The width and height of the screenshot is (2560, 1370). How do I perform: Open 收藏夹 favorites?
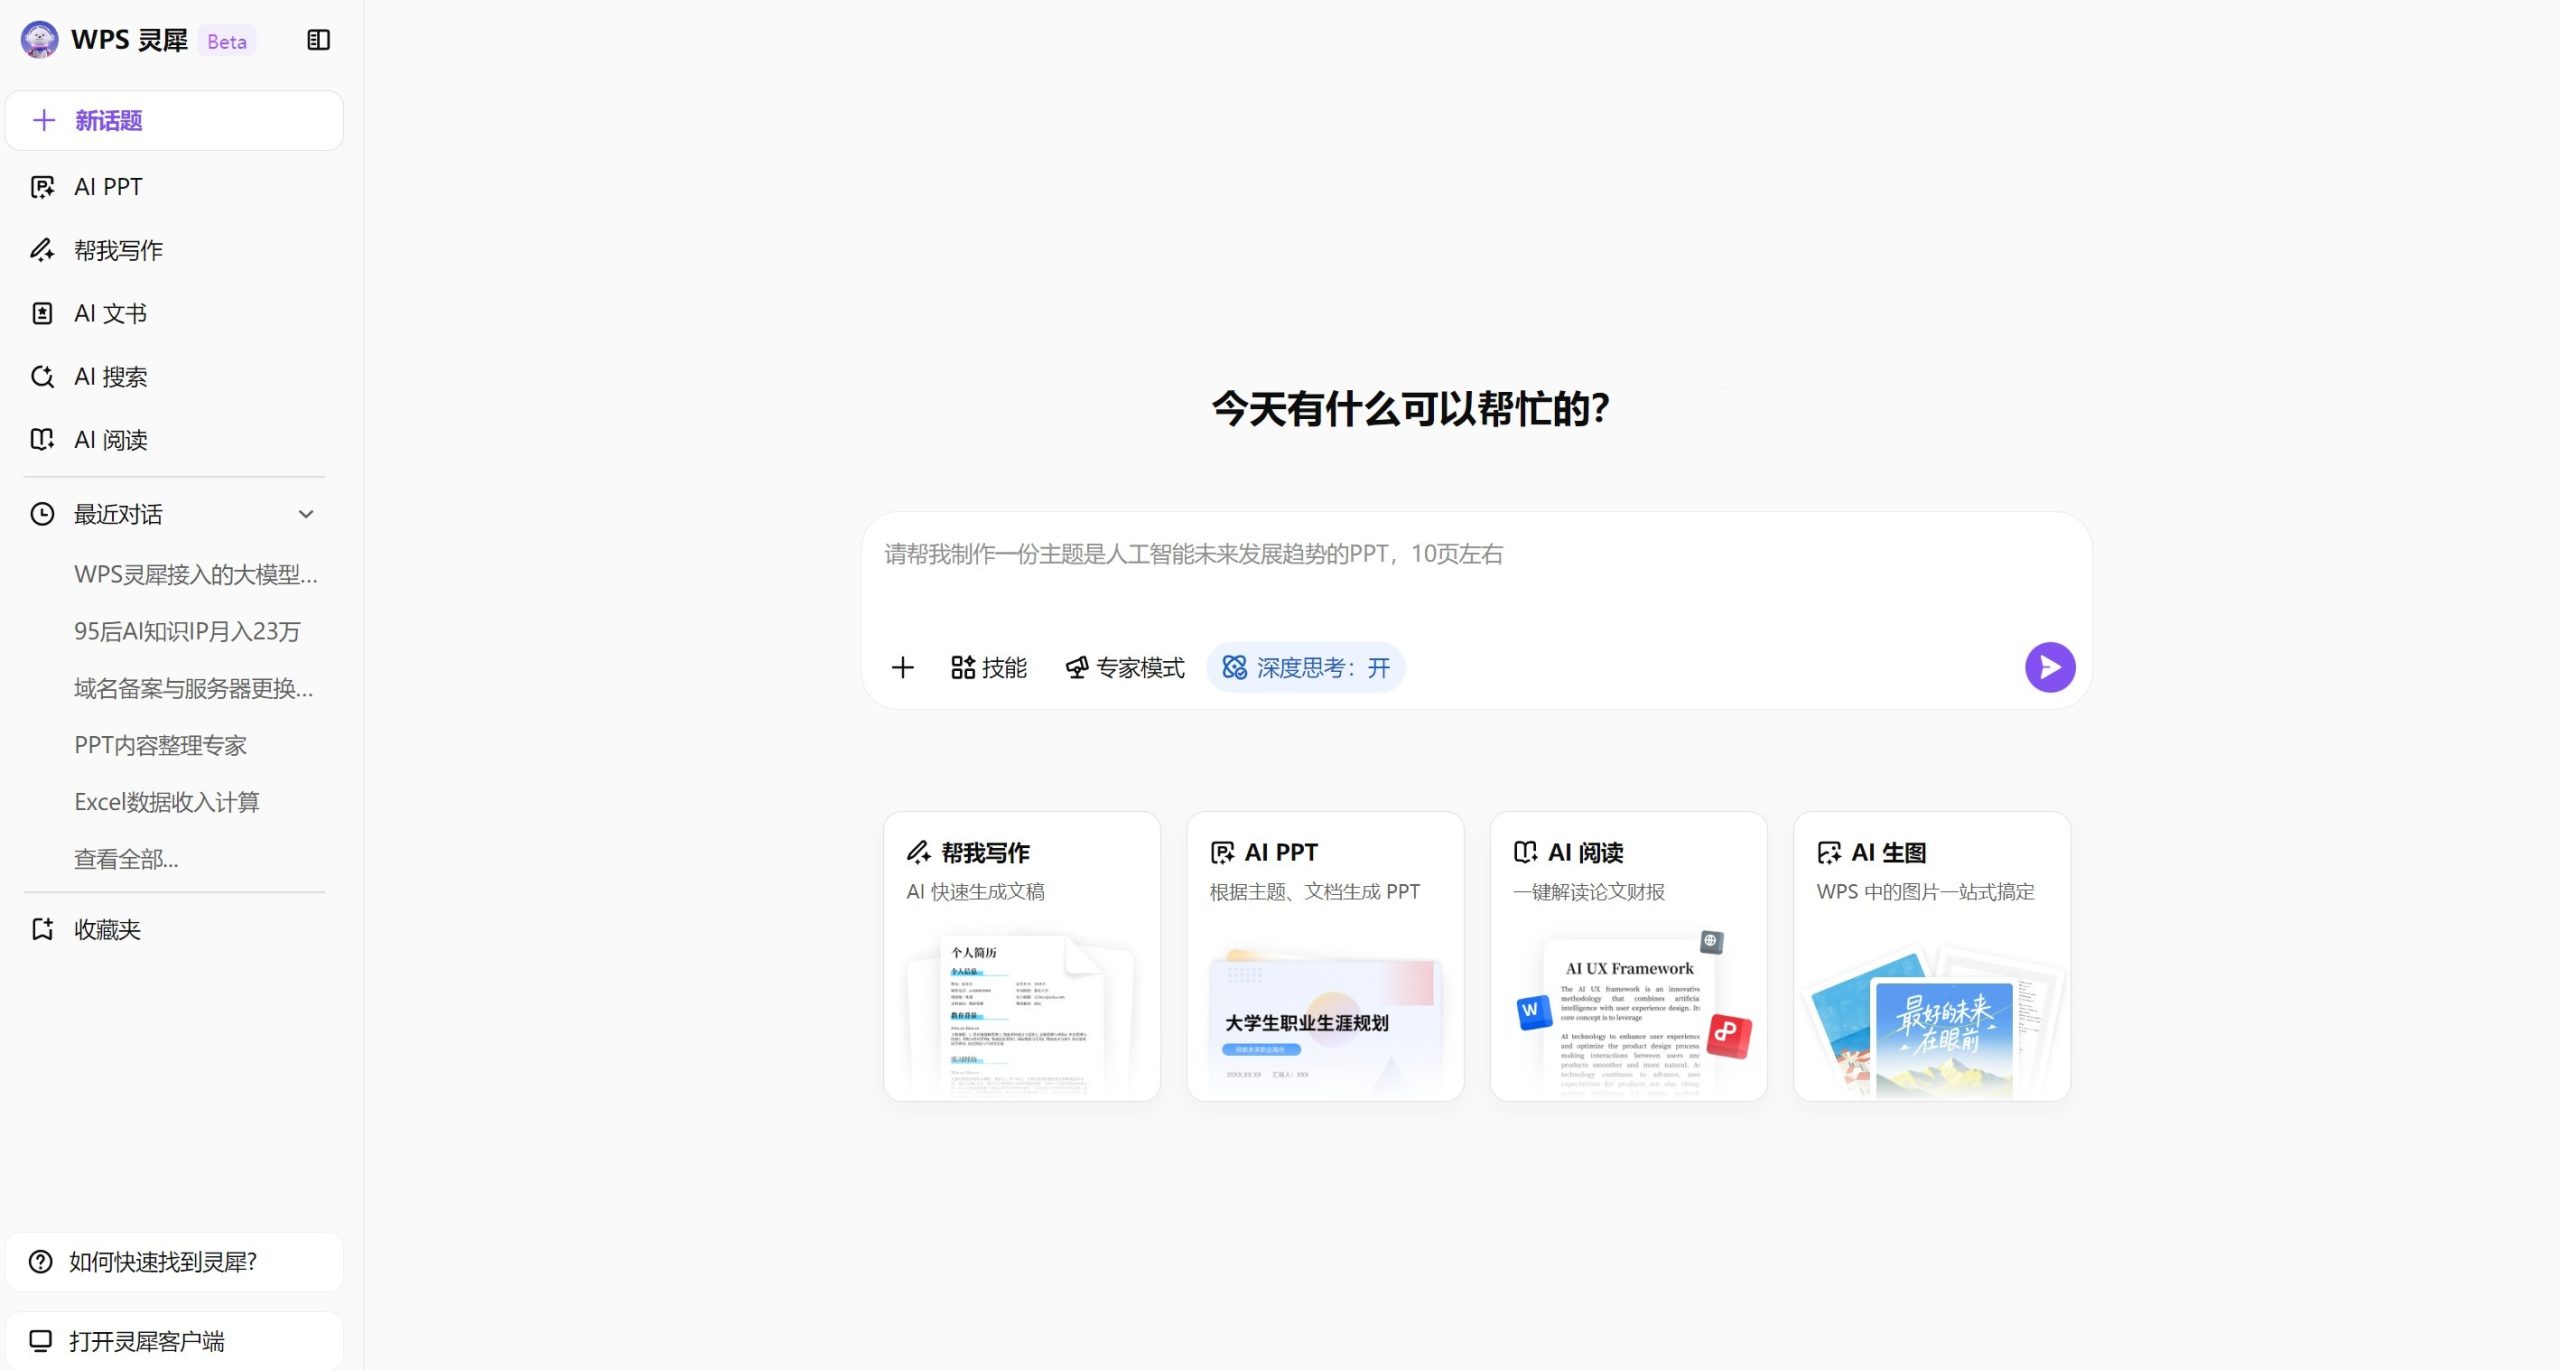point(174,930)
